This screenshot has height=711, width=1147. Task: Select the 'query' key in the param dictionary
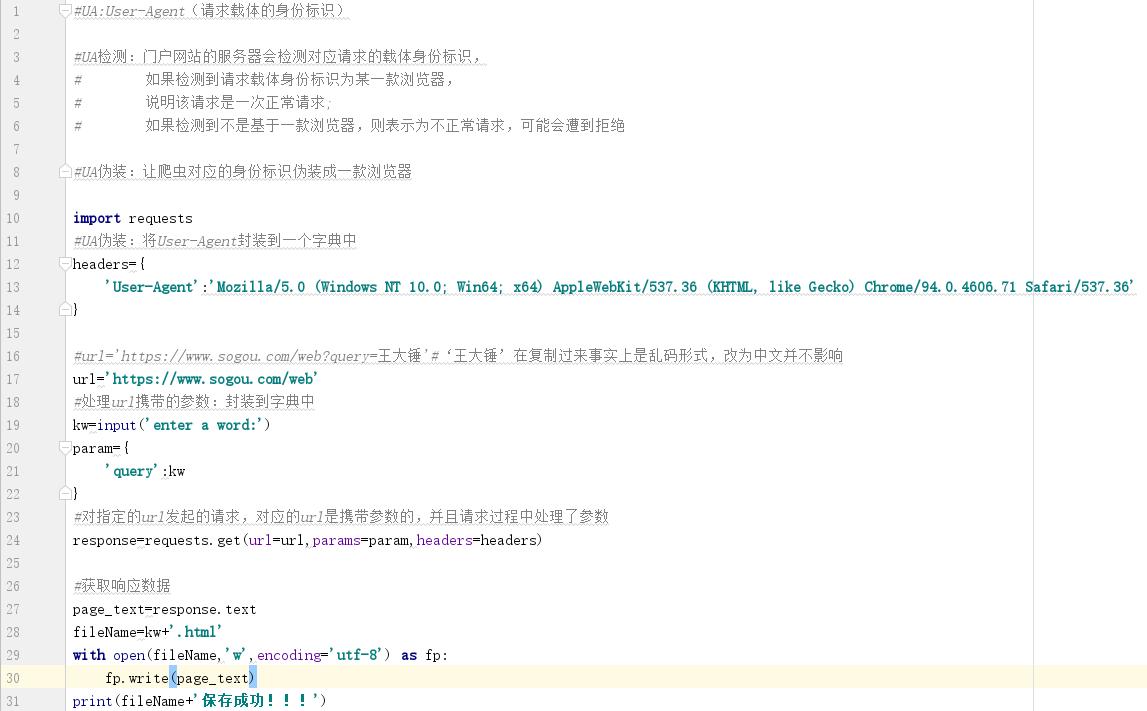(133, 472)
